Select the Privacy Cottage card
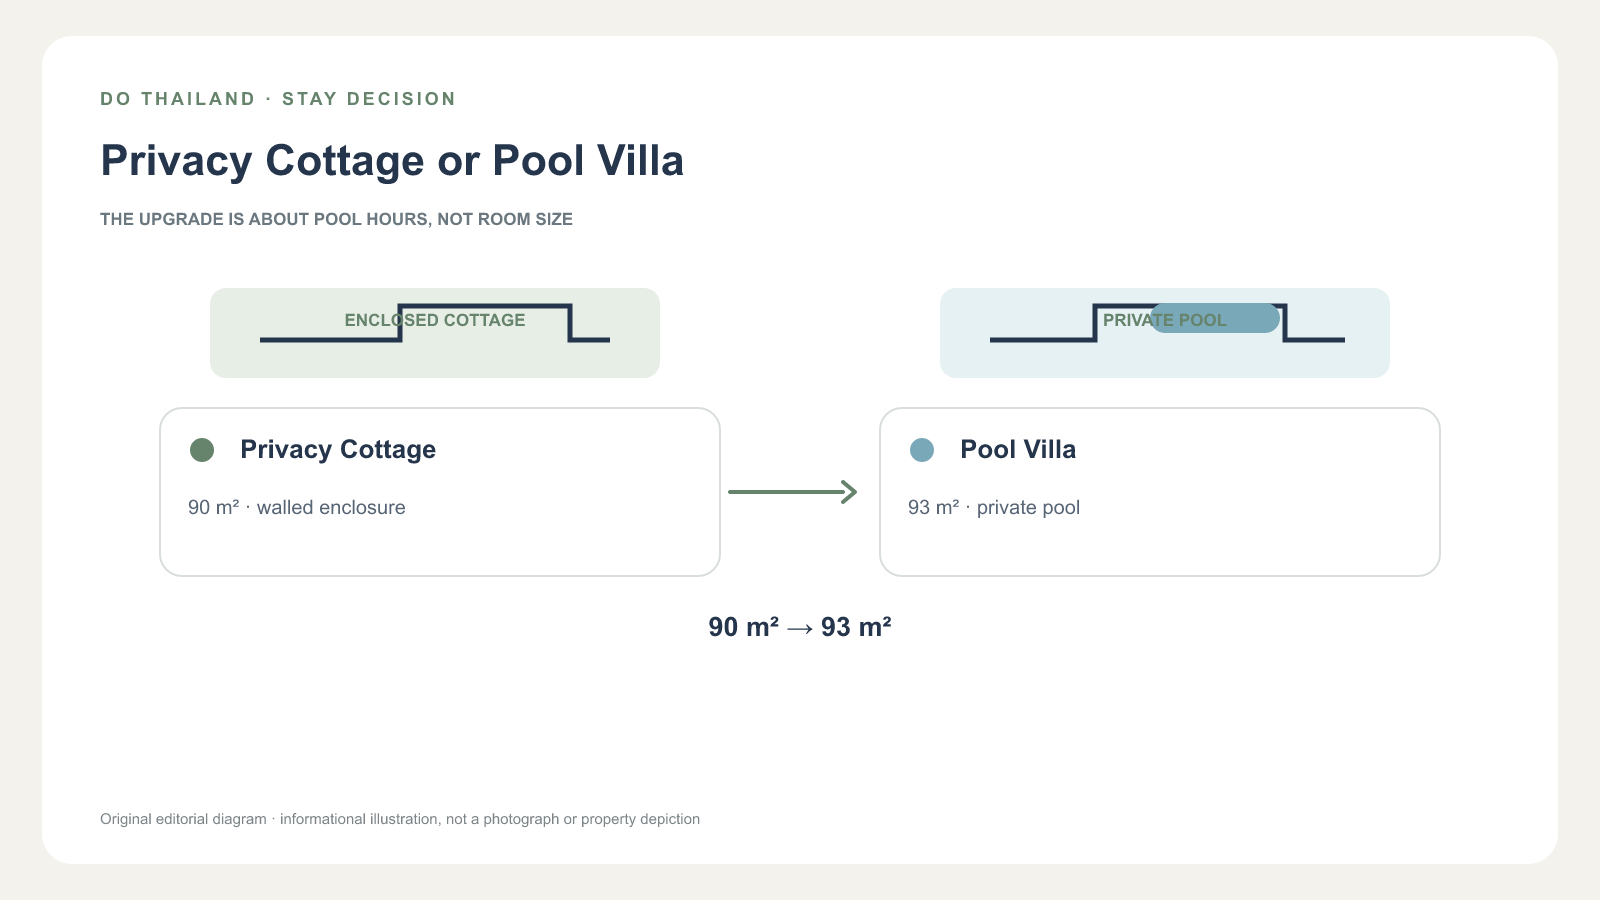Viewport: 1600px width, 900px height. pos(440,492)
